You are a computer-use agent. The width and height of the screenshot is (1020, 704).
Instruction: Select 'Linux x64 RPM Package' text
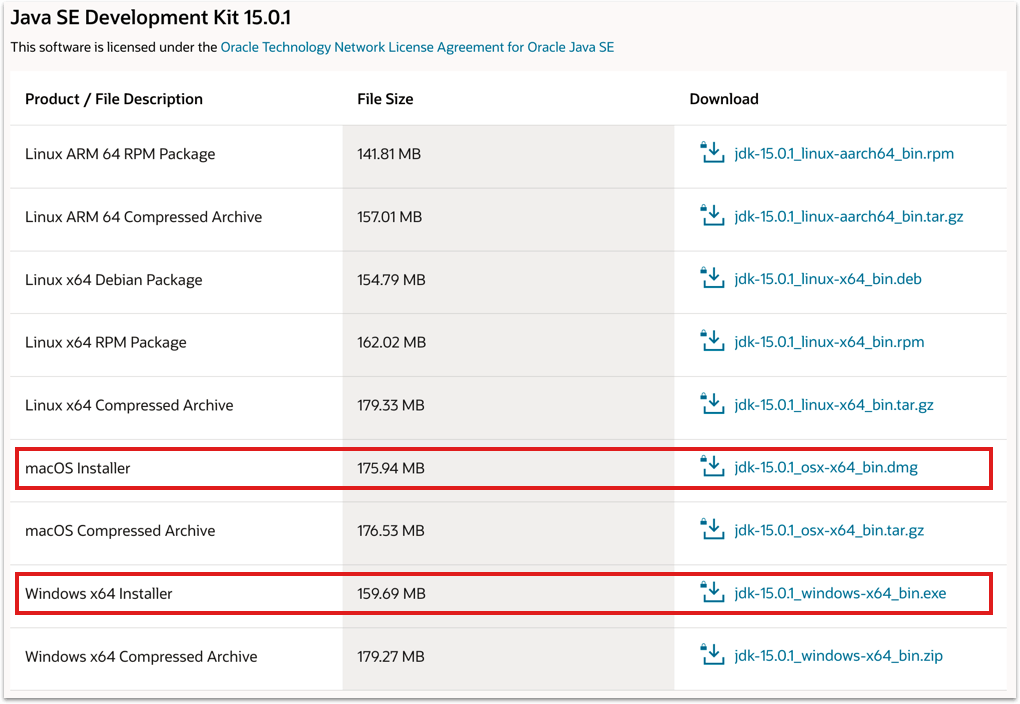click(x=105, y=343)
